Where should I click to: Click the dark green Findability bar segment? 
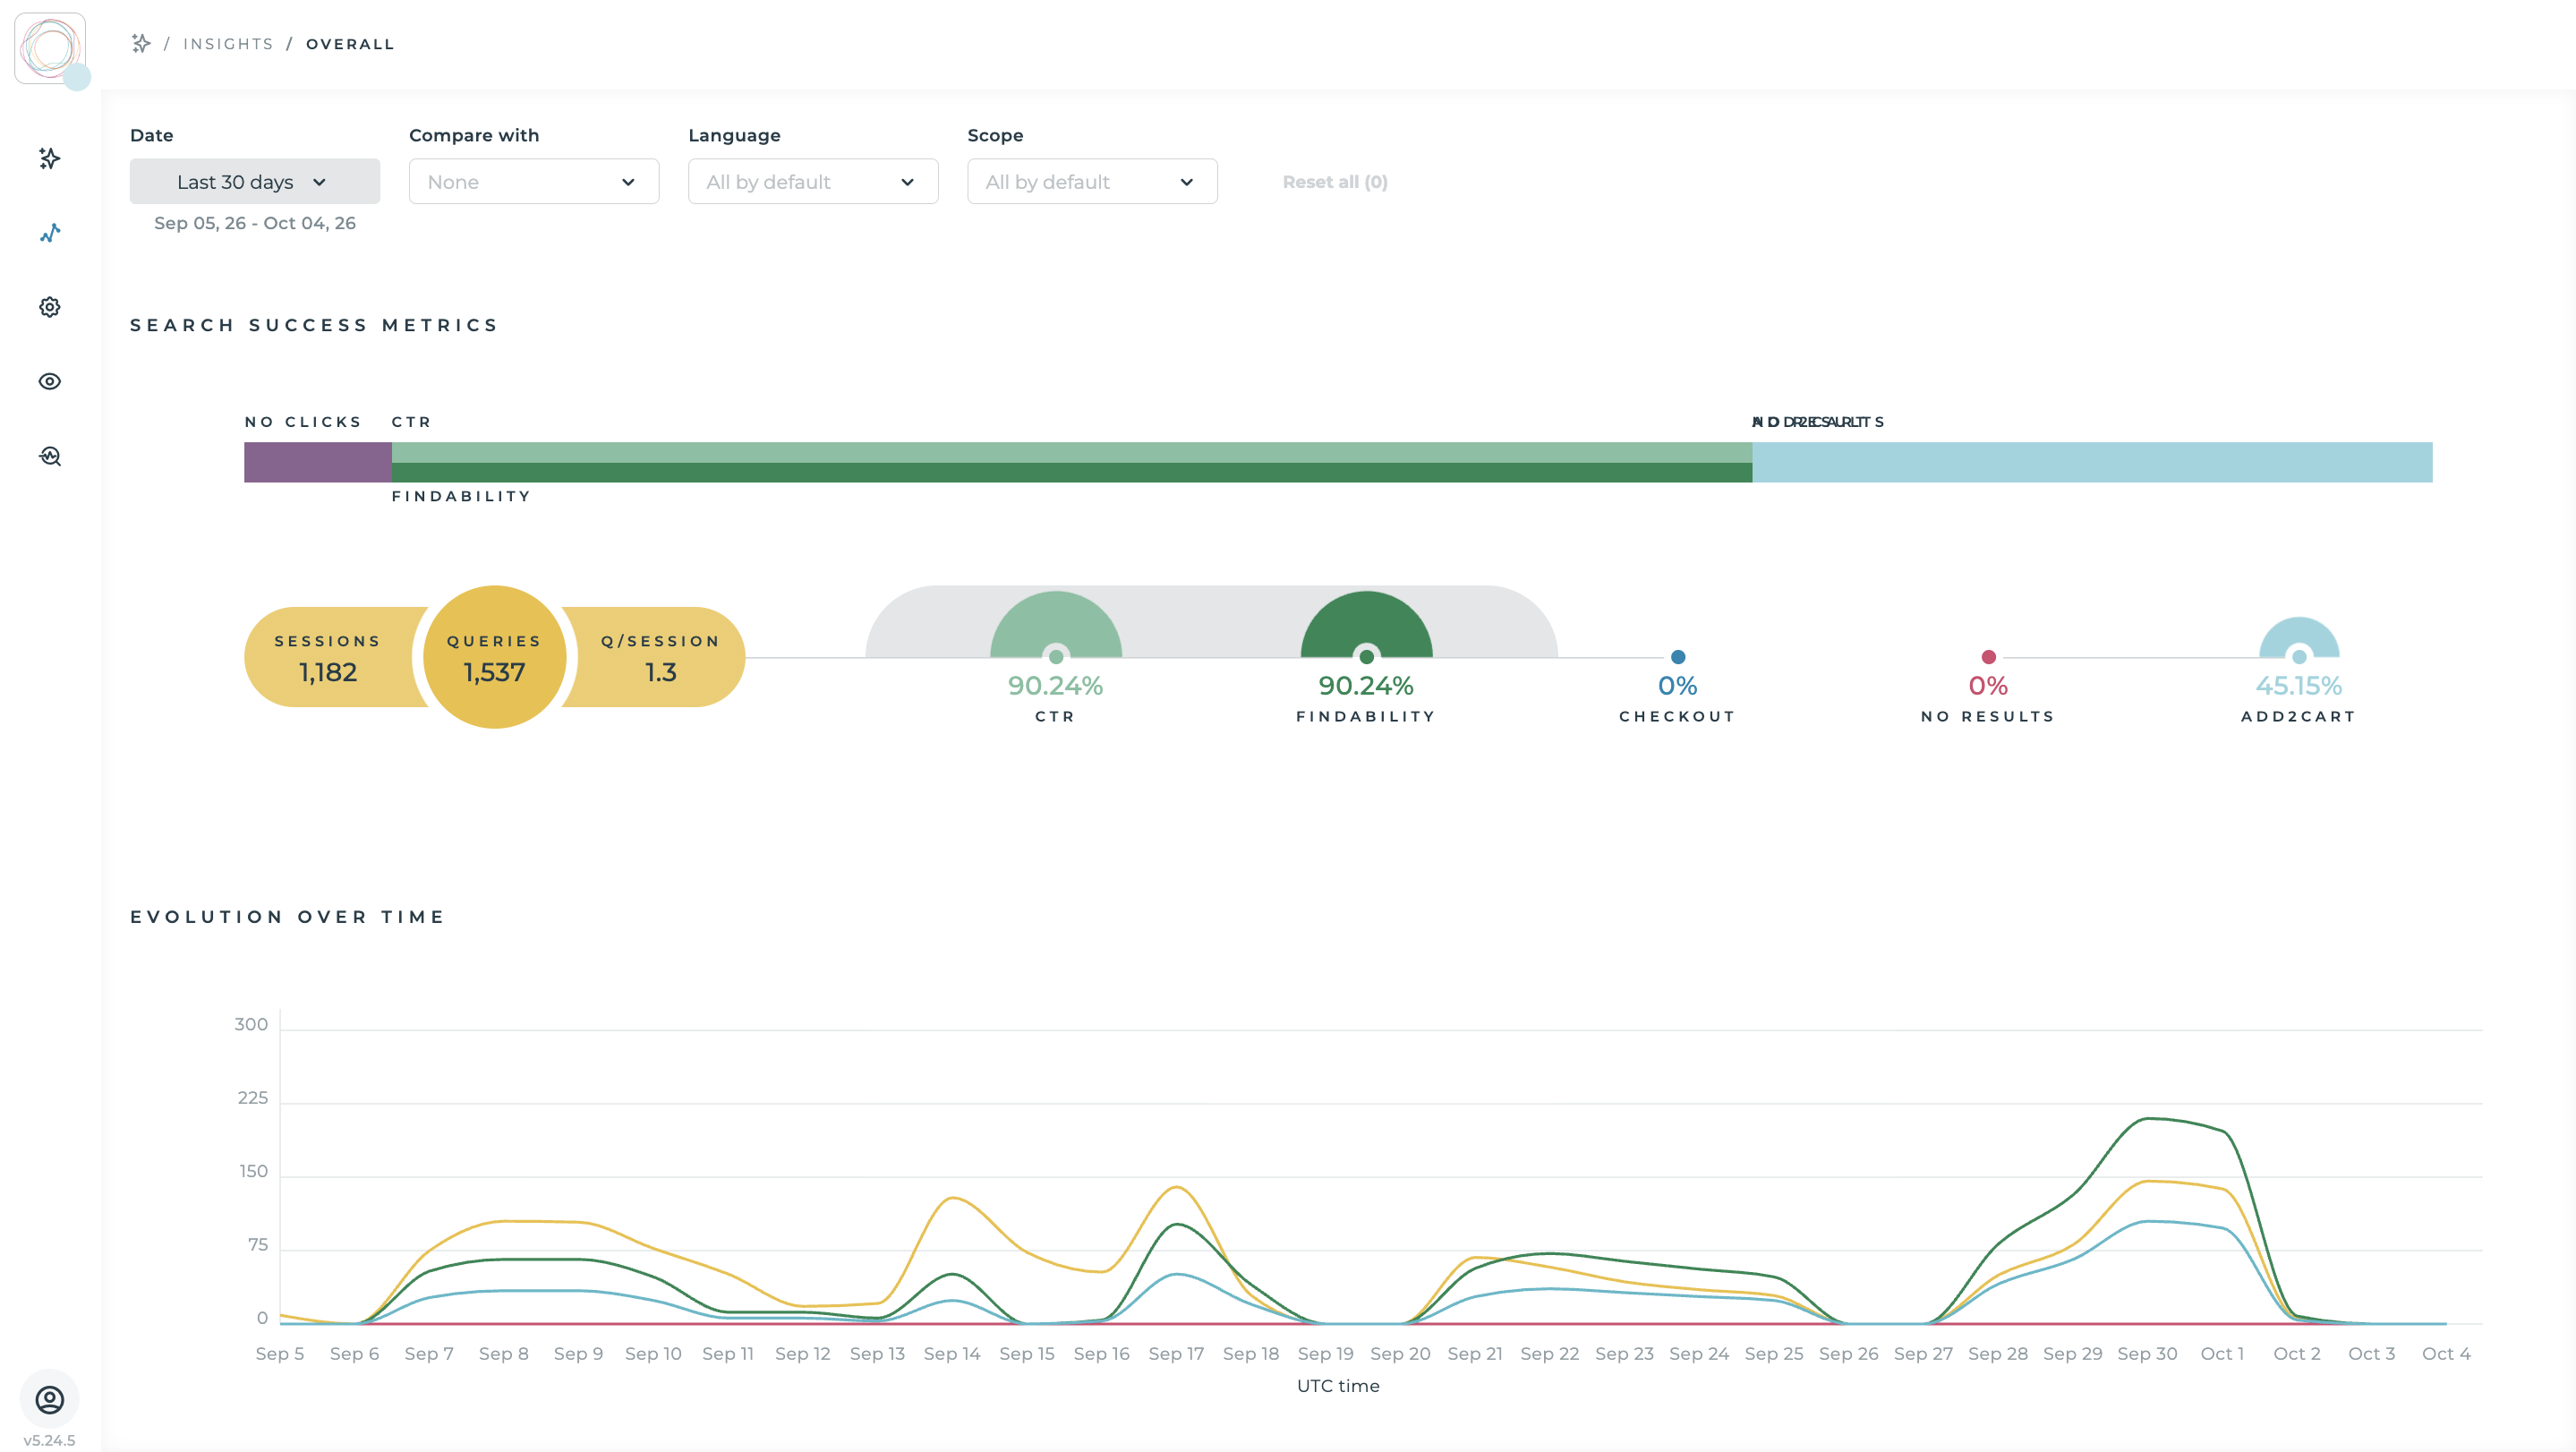pyautogui.click(x=1072, y=473)
